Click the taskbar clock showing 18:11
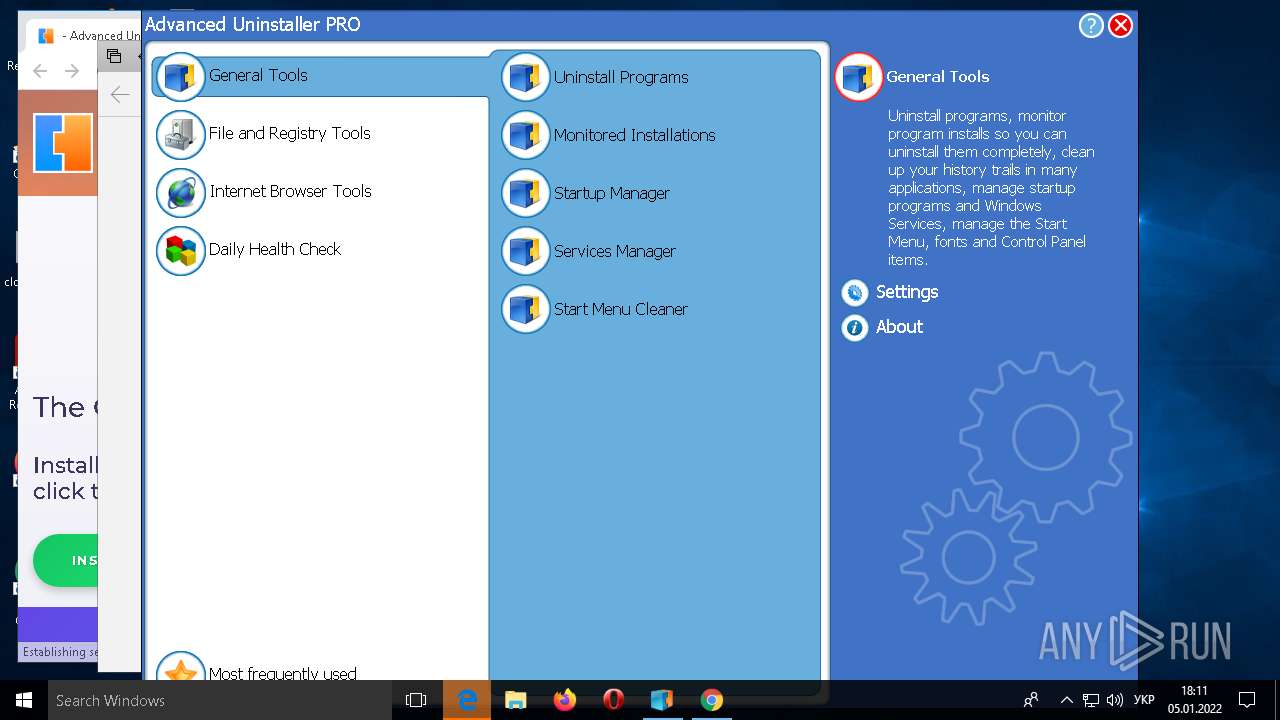This screenshot has width=1280, height=720. [x=1194, y=700]
